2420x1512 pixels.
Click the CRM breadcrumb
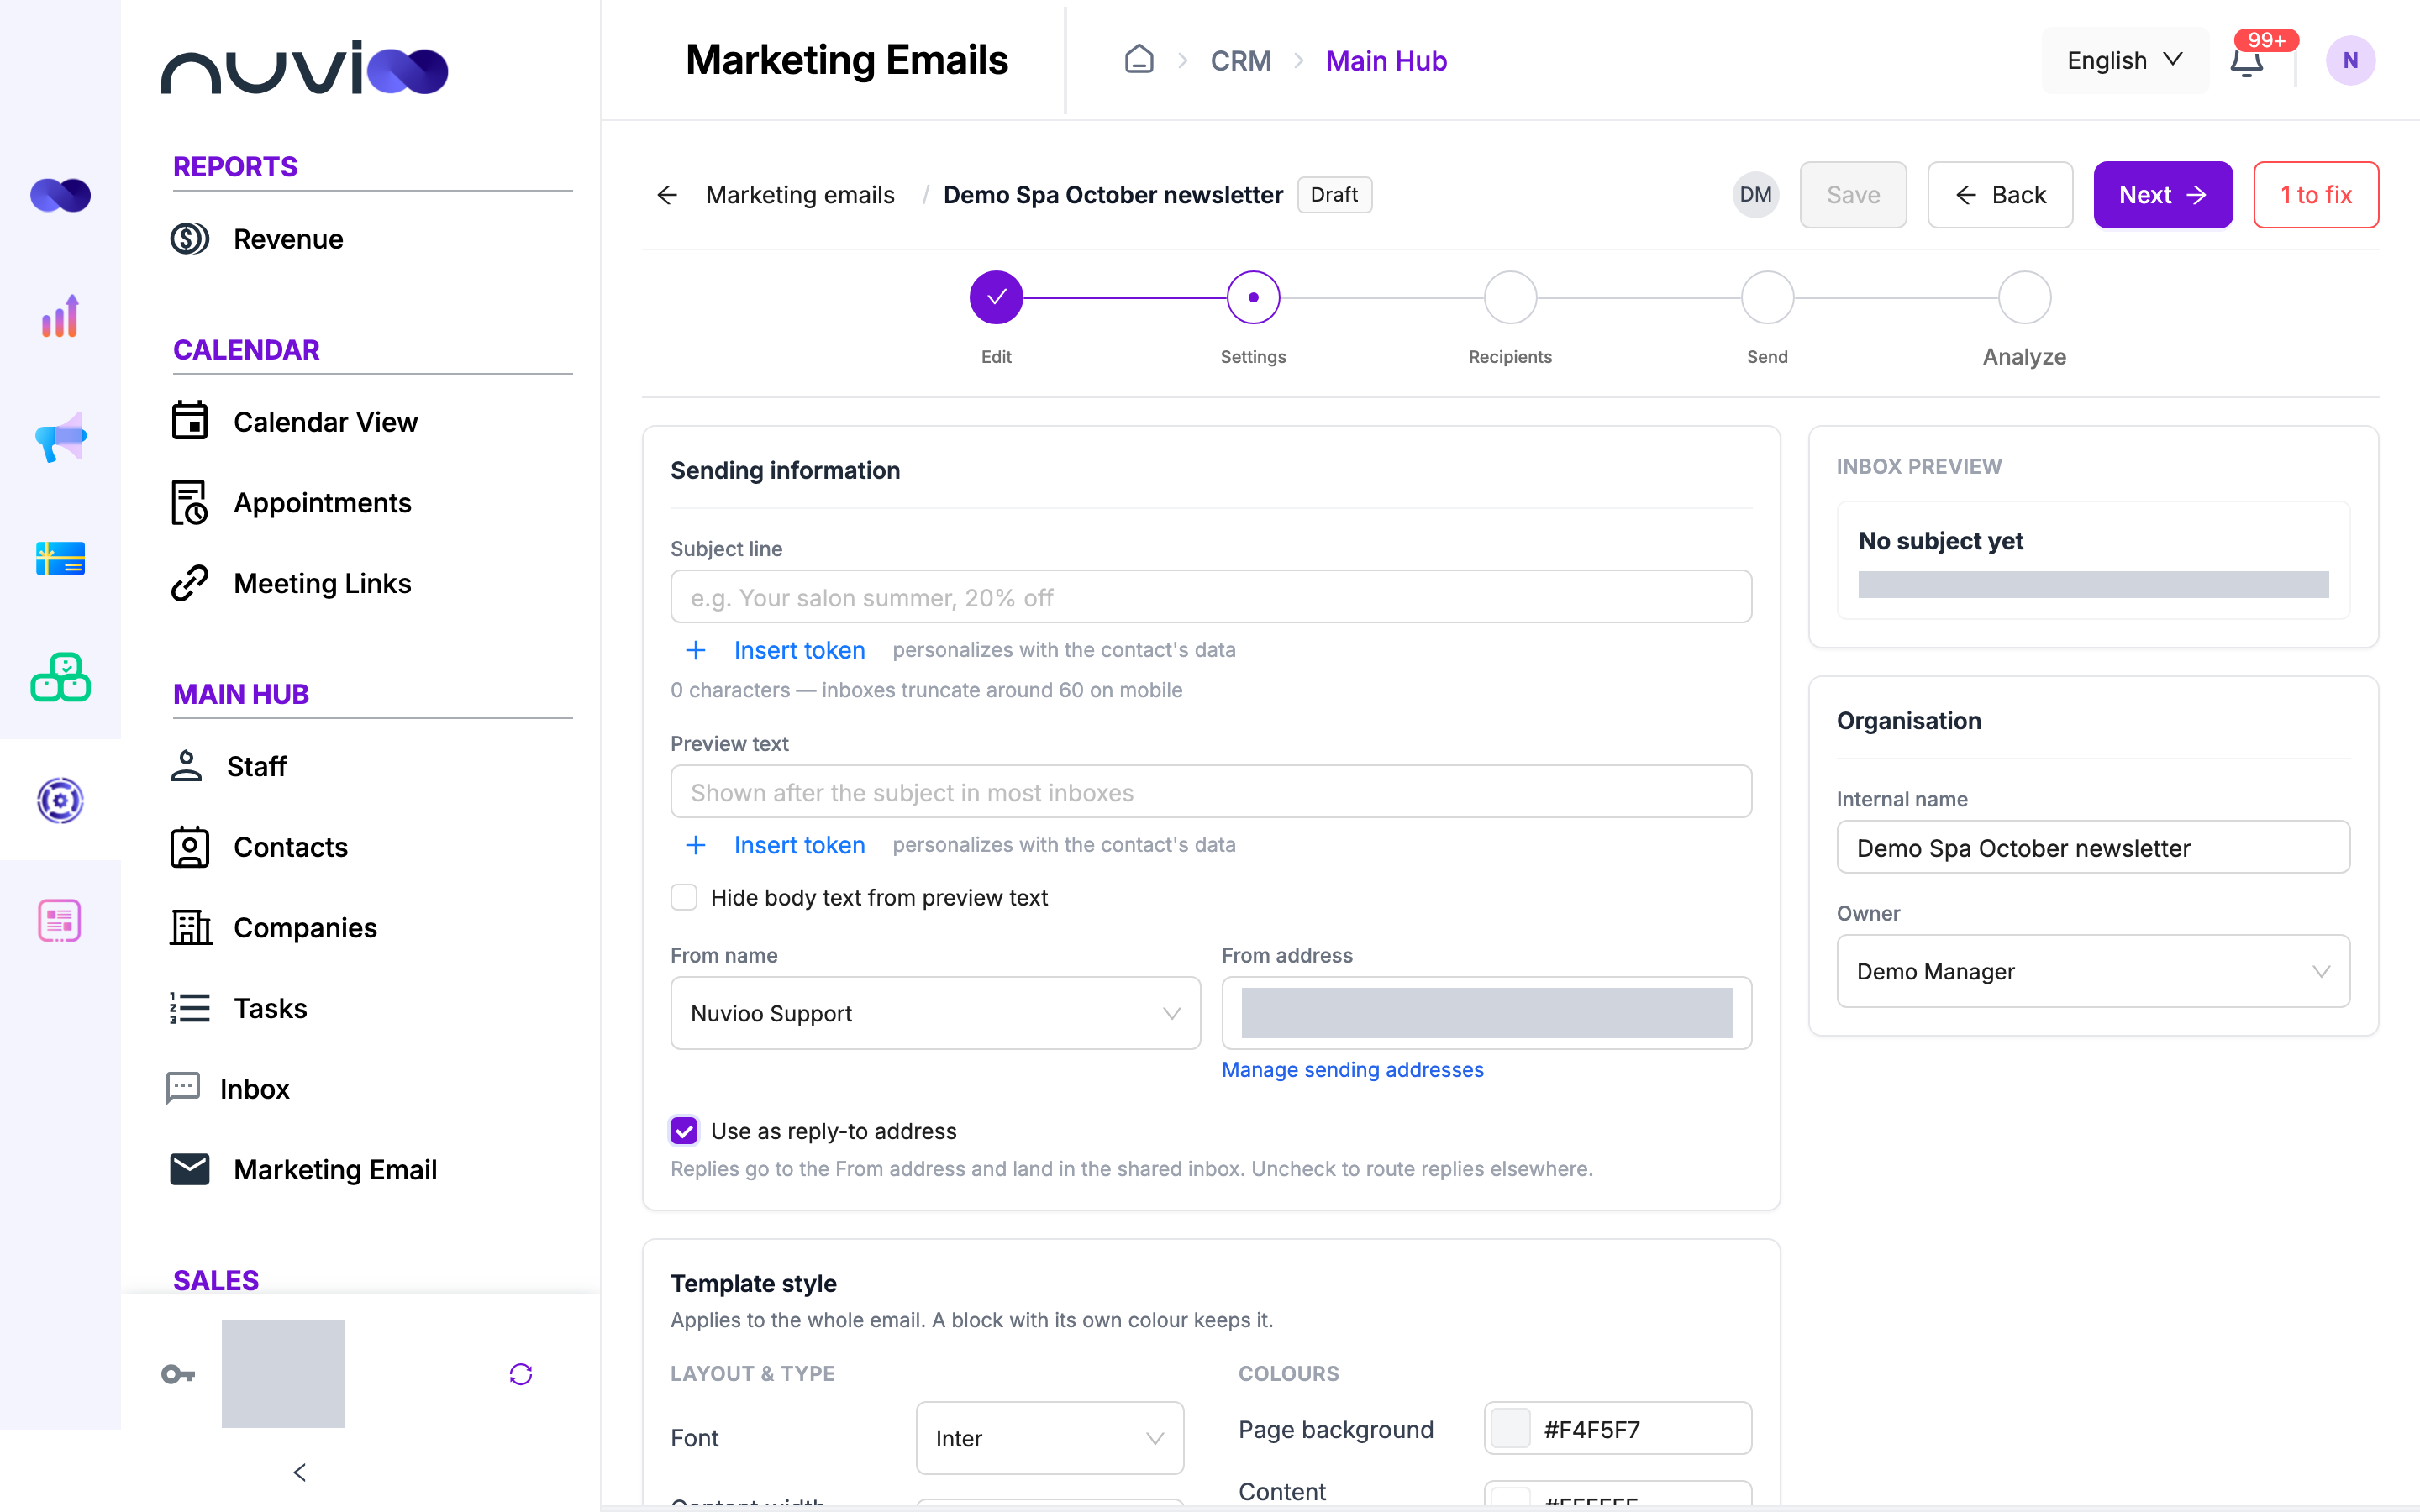(x=1241, y=60)
